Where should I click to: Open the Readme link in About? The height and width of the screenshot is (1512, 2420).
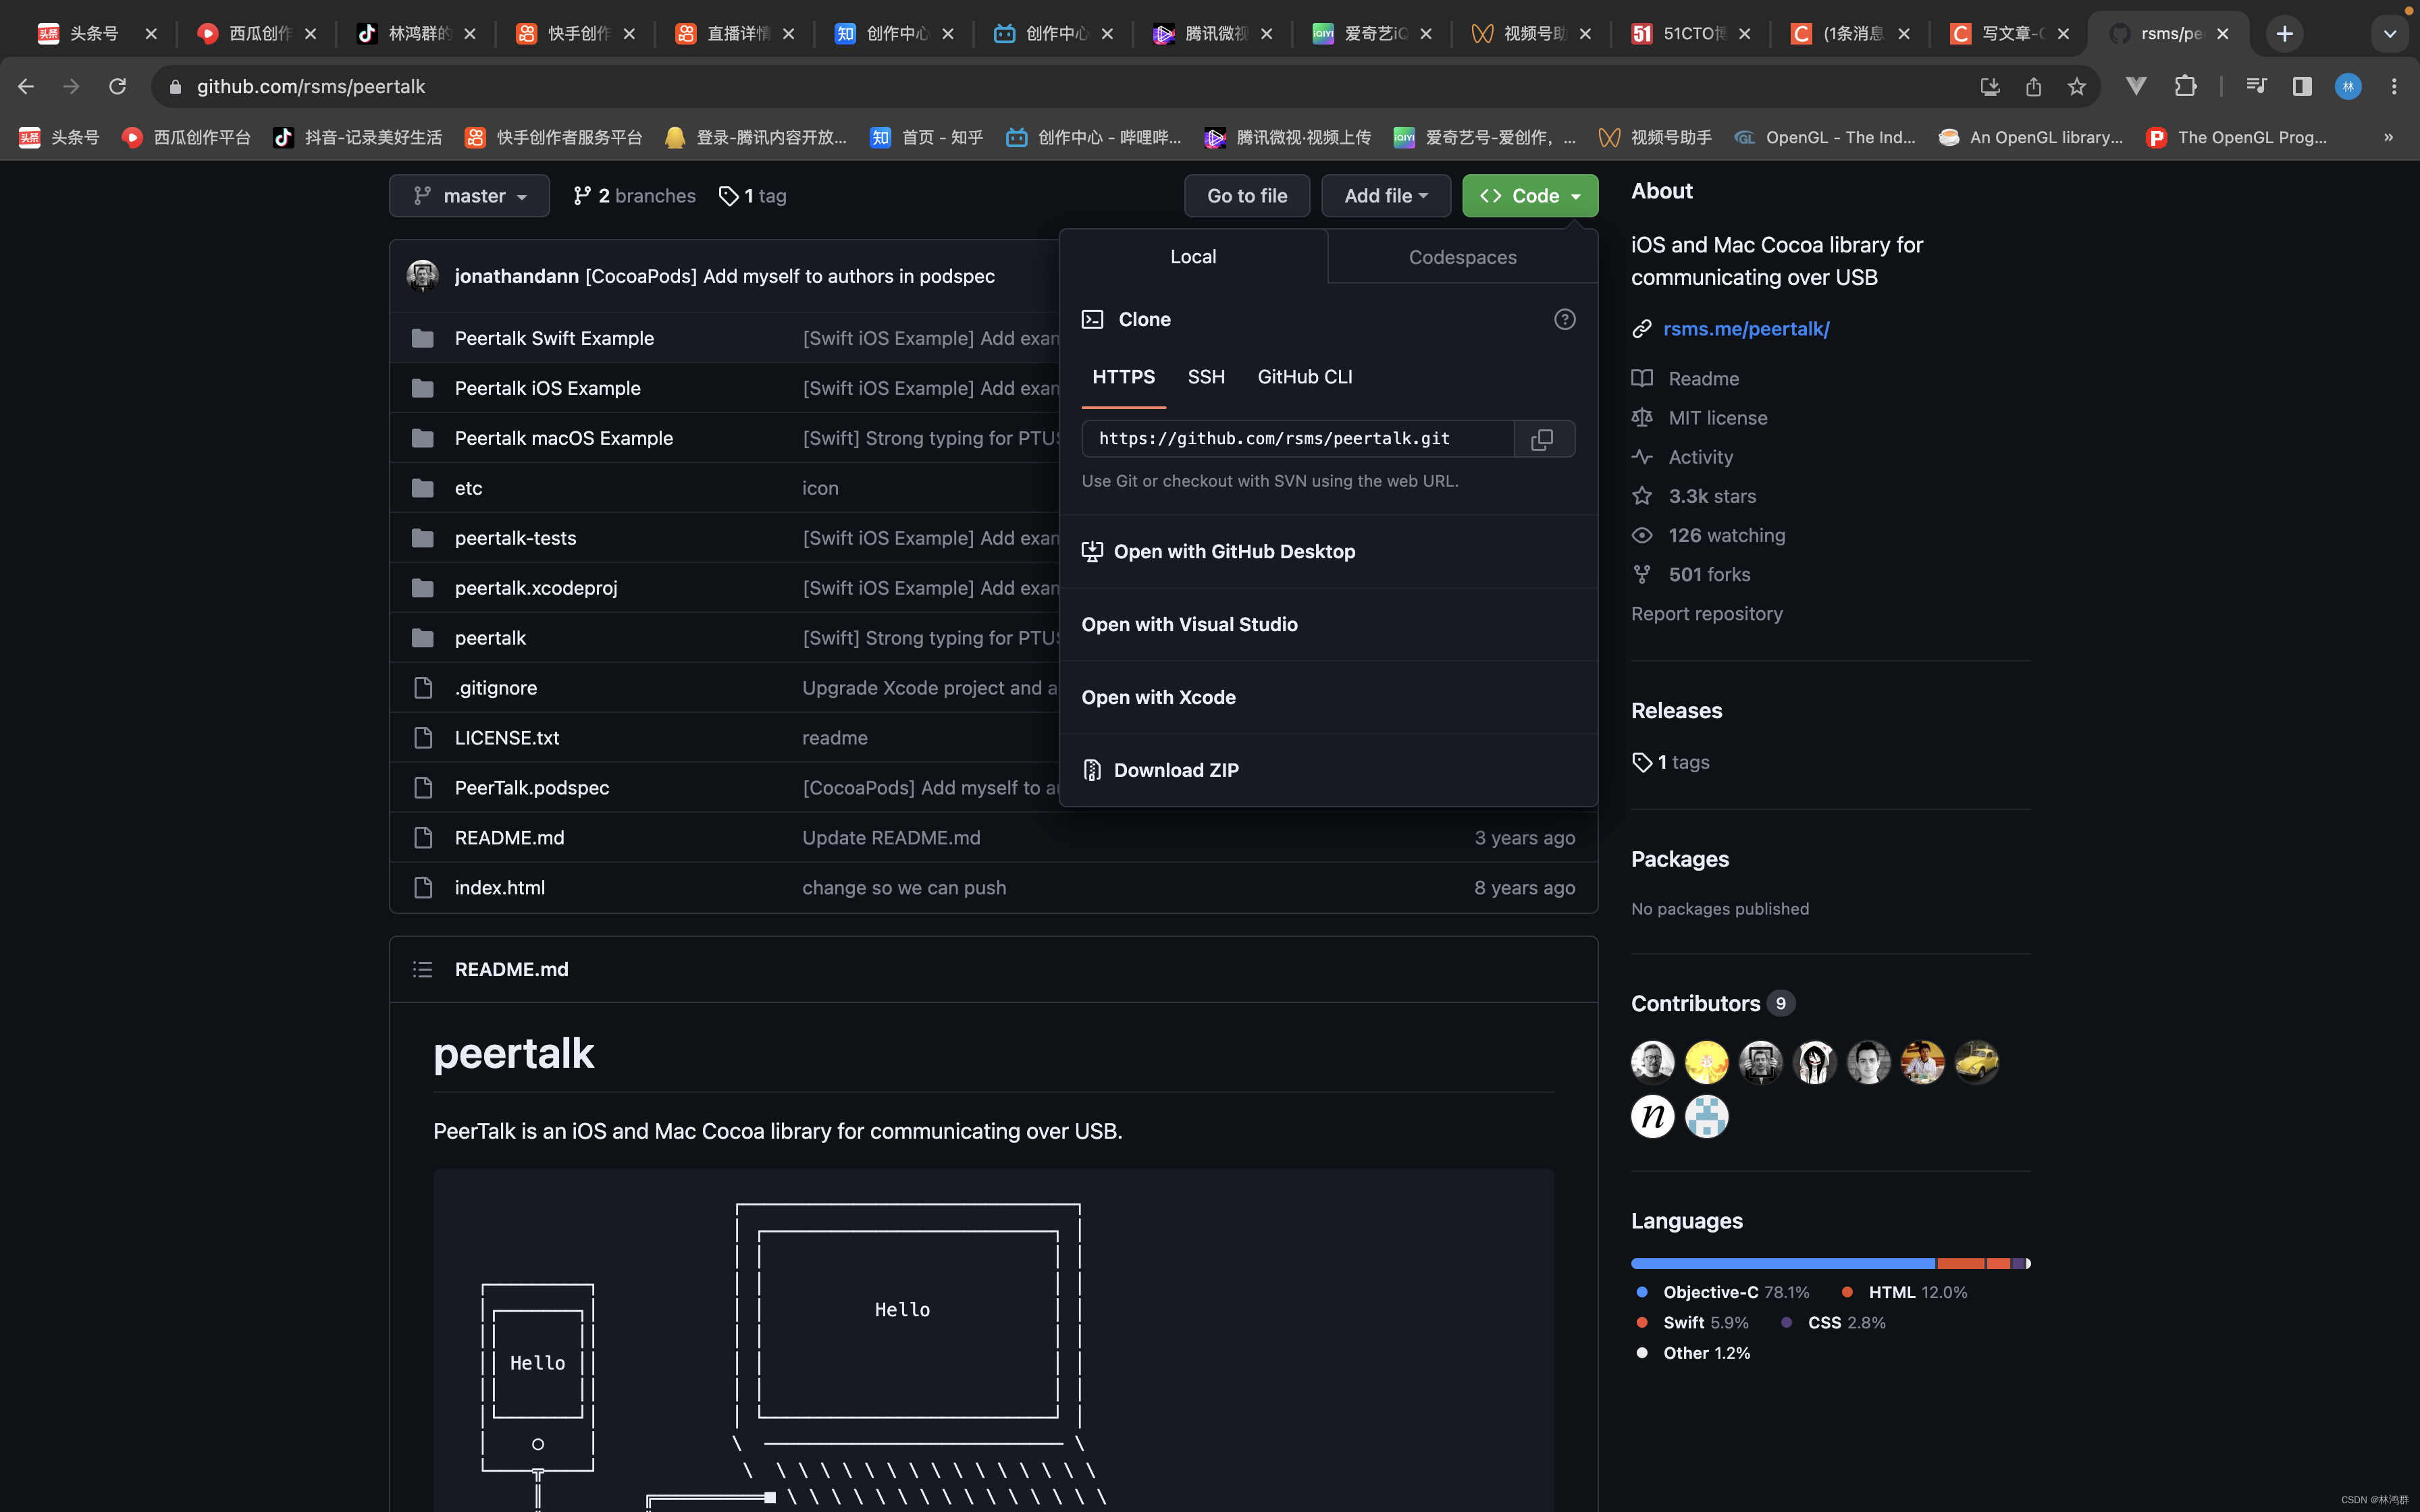(1703, 379)
